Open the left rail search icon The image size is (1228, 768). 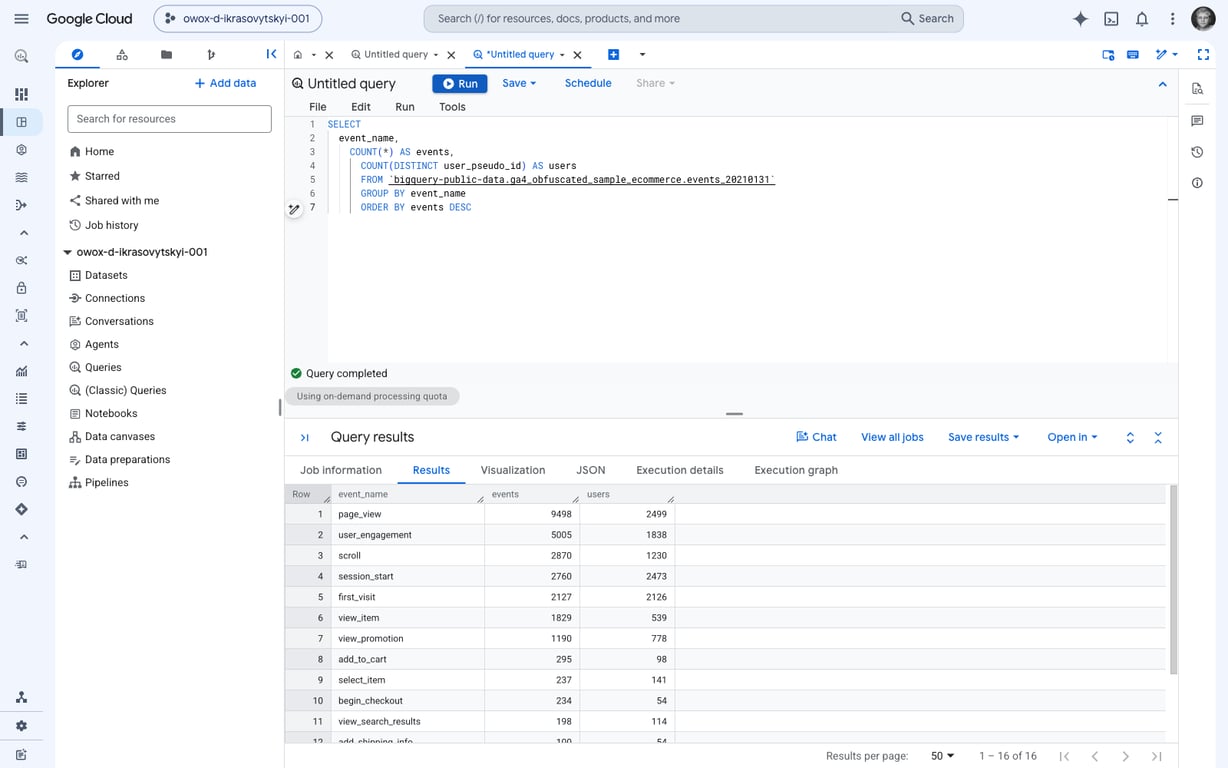click(21, 57)
